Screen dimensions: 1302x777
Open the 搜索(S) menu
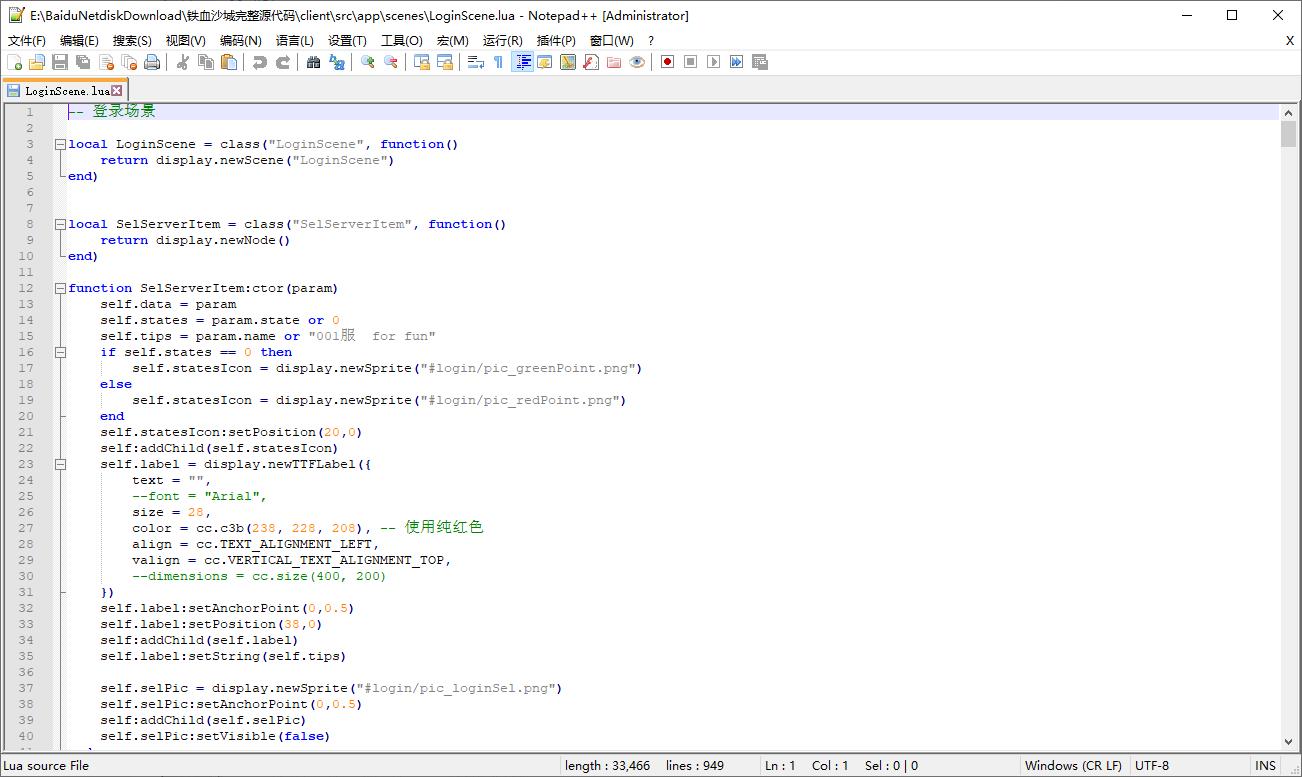tap(132, 41)
